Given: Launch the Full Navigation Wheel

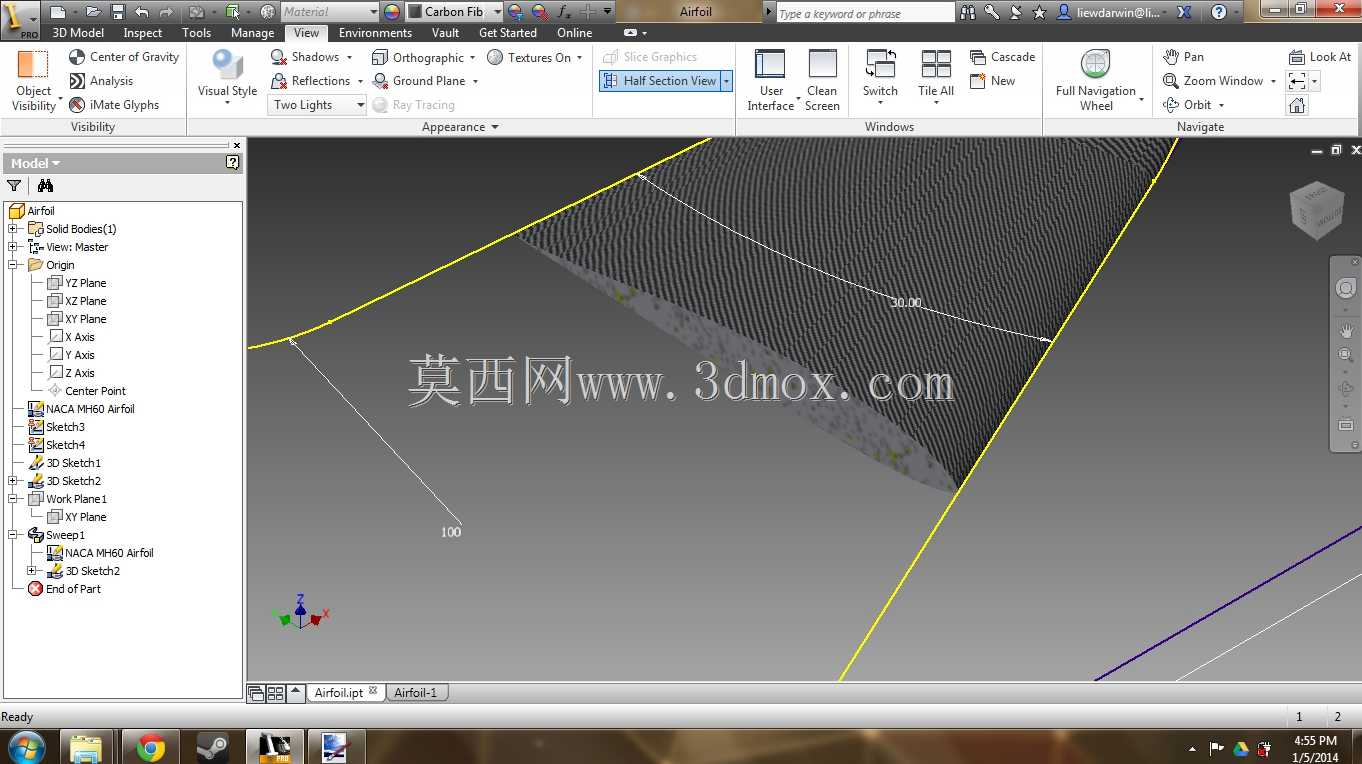Looking at the screenshot, I should 1096,80.
